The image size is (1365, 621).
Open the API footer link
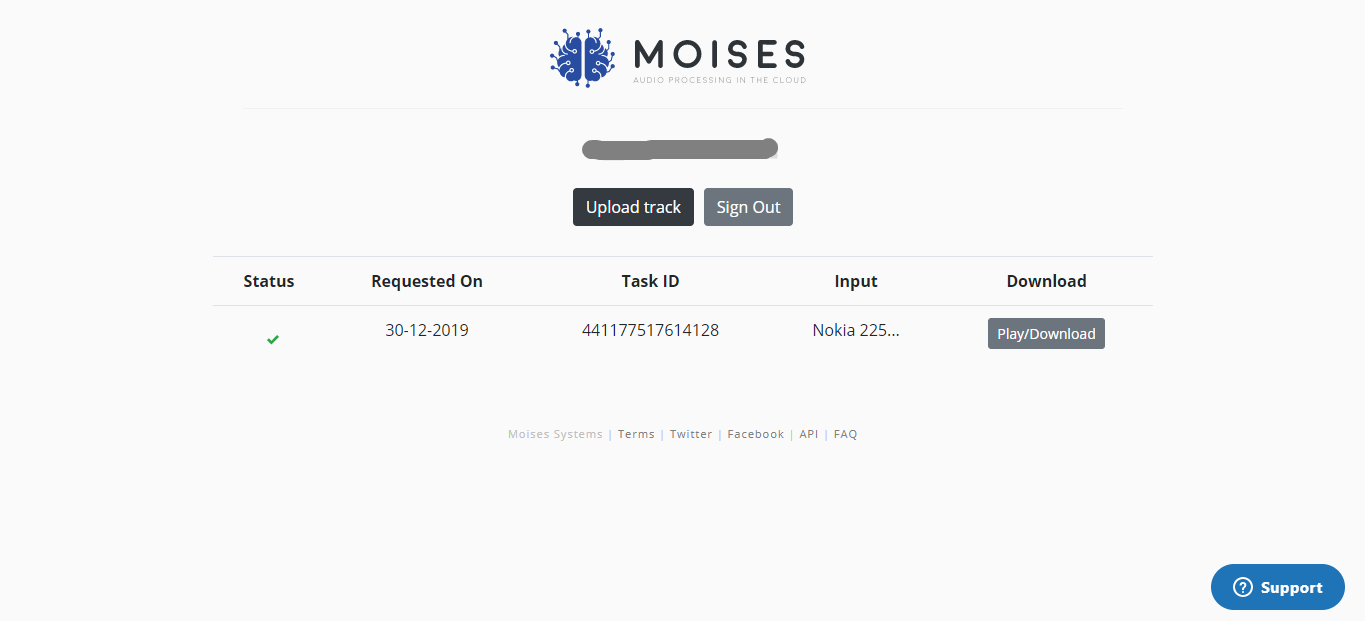point(809,434)
